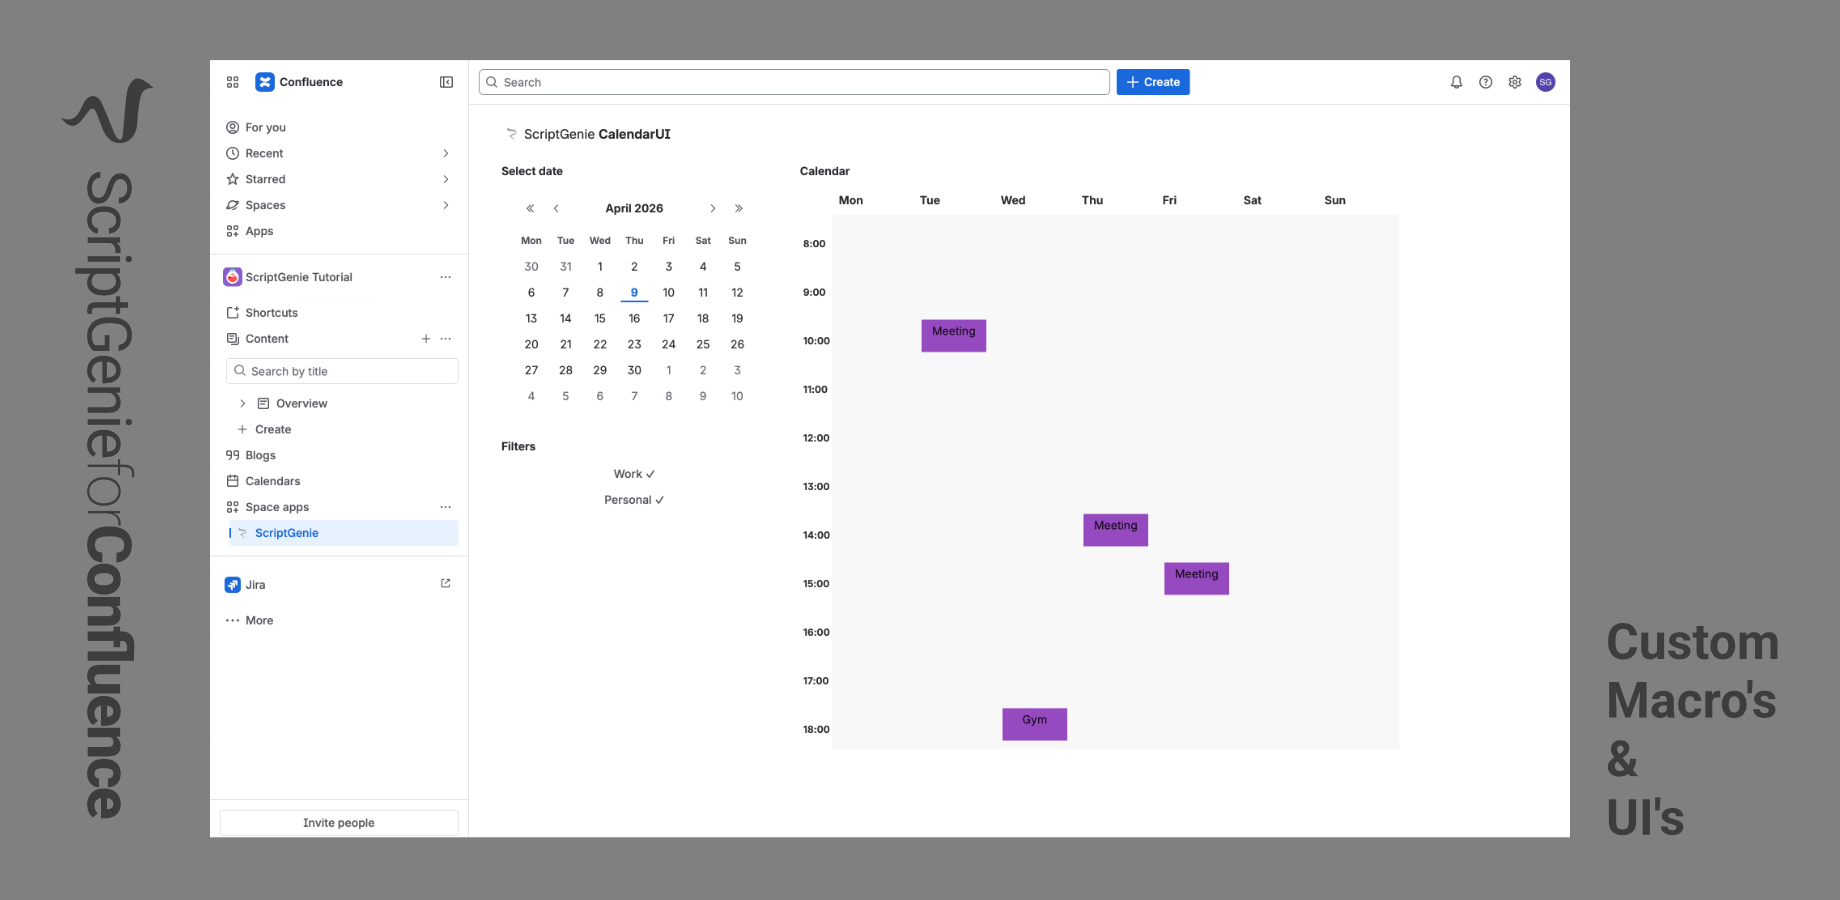This screenshot has height=900, width=1840.
Task: Click April 2026 month header
Action: 634,208
